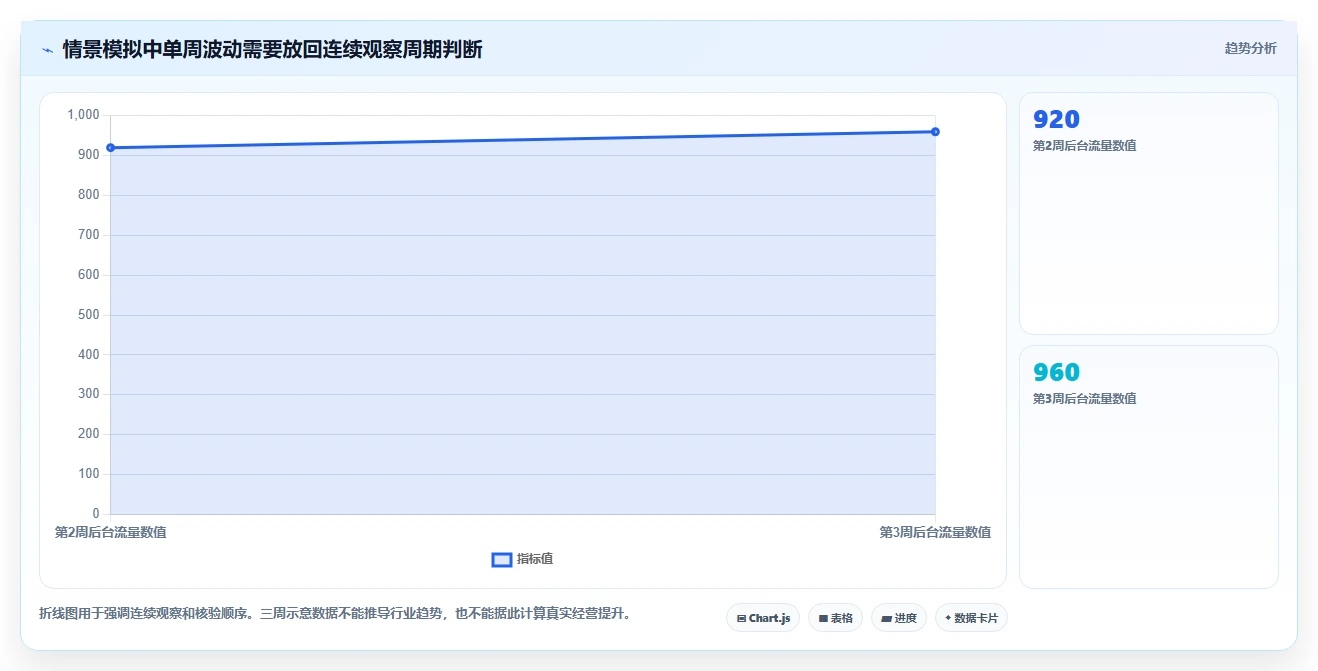Image resolution: width=1318 pixels, height=671 pixels.
Task: Click the 数据卡片 tag button
Action: 971,618
